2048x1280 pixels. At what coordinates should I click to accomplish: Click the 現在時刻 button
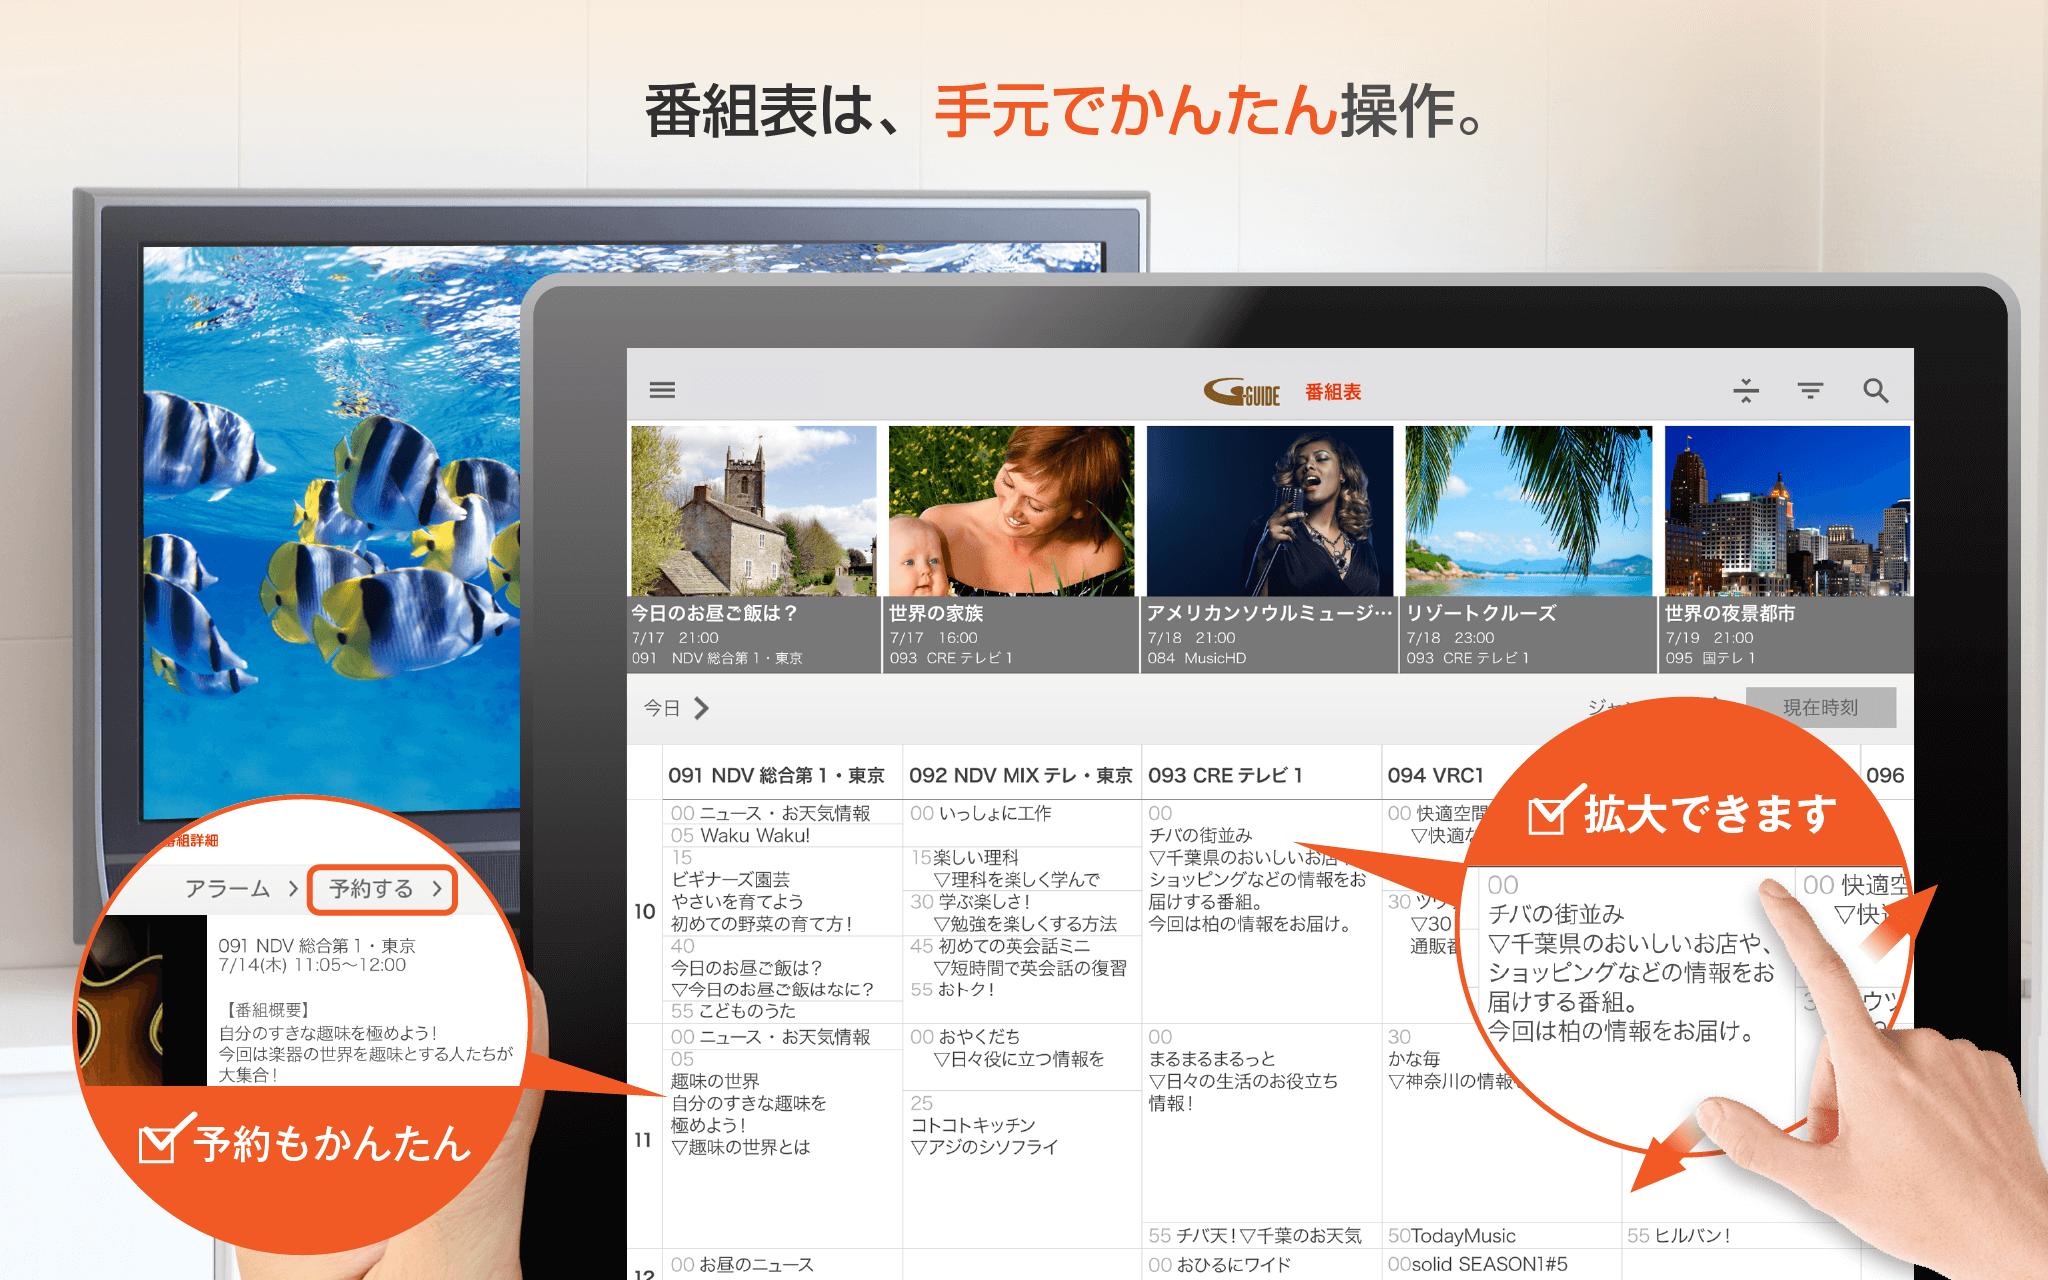(1820, 707)
